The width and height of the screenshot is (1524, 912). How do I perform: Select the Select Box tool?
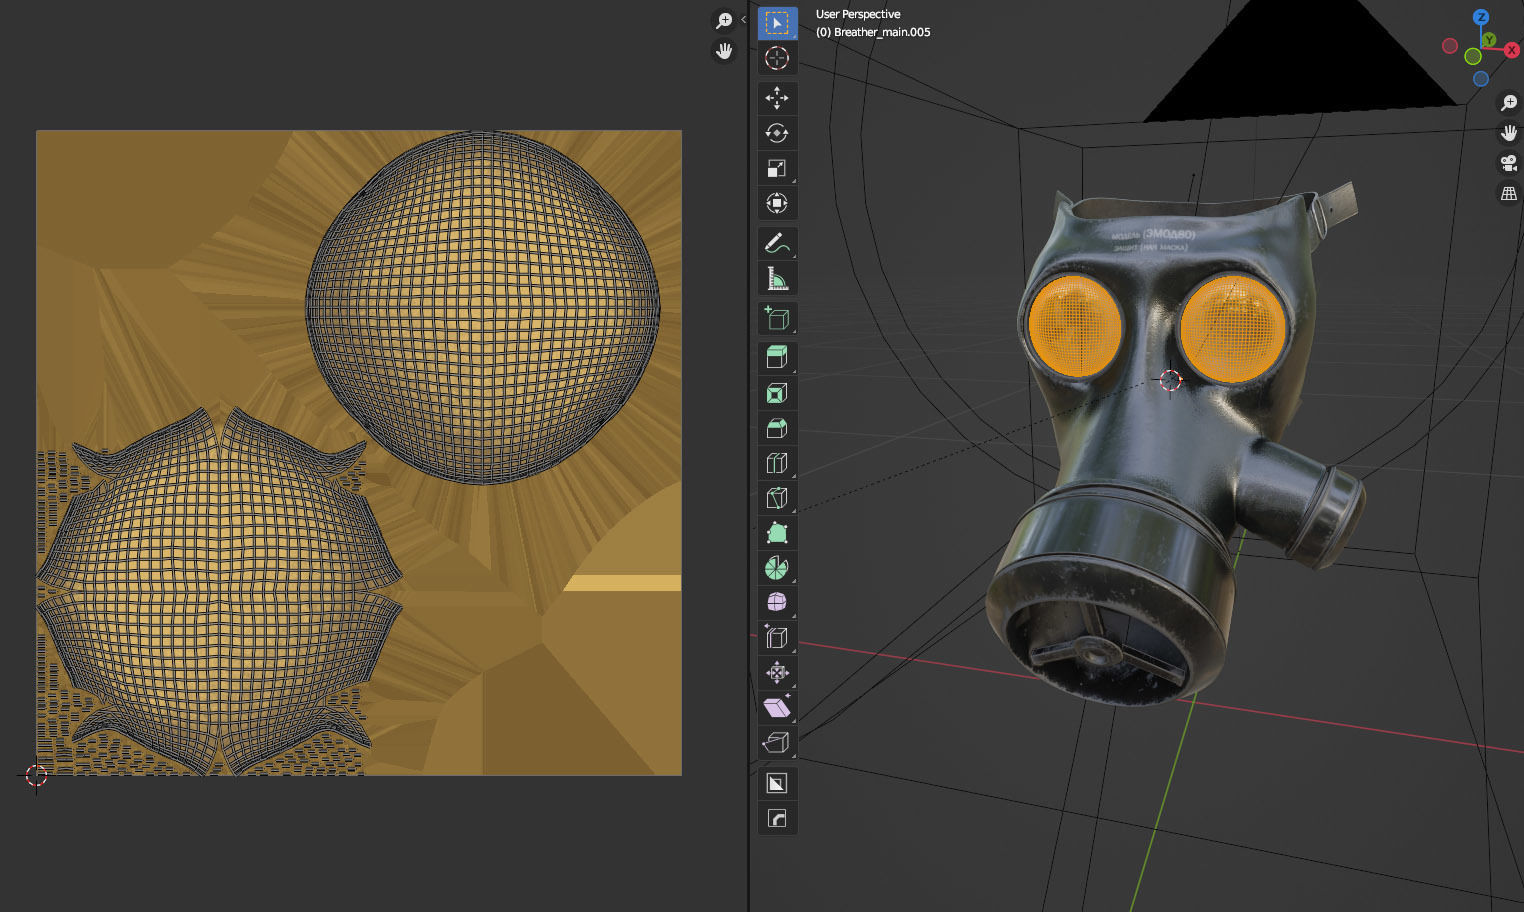tap(777, 23)
